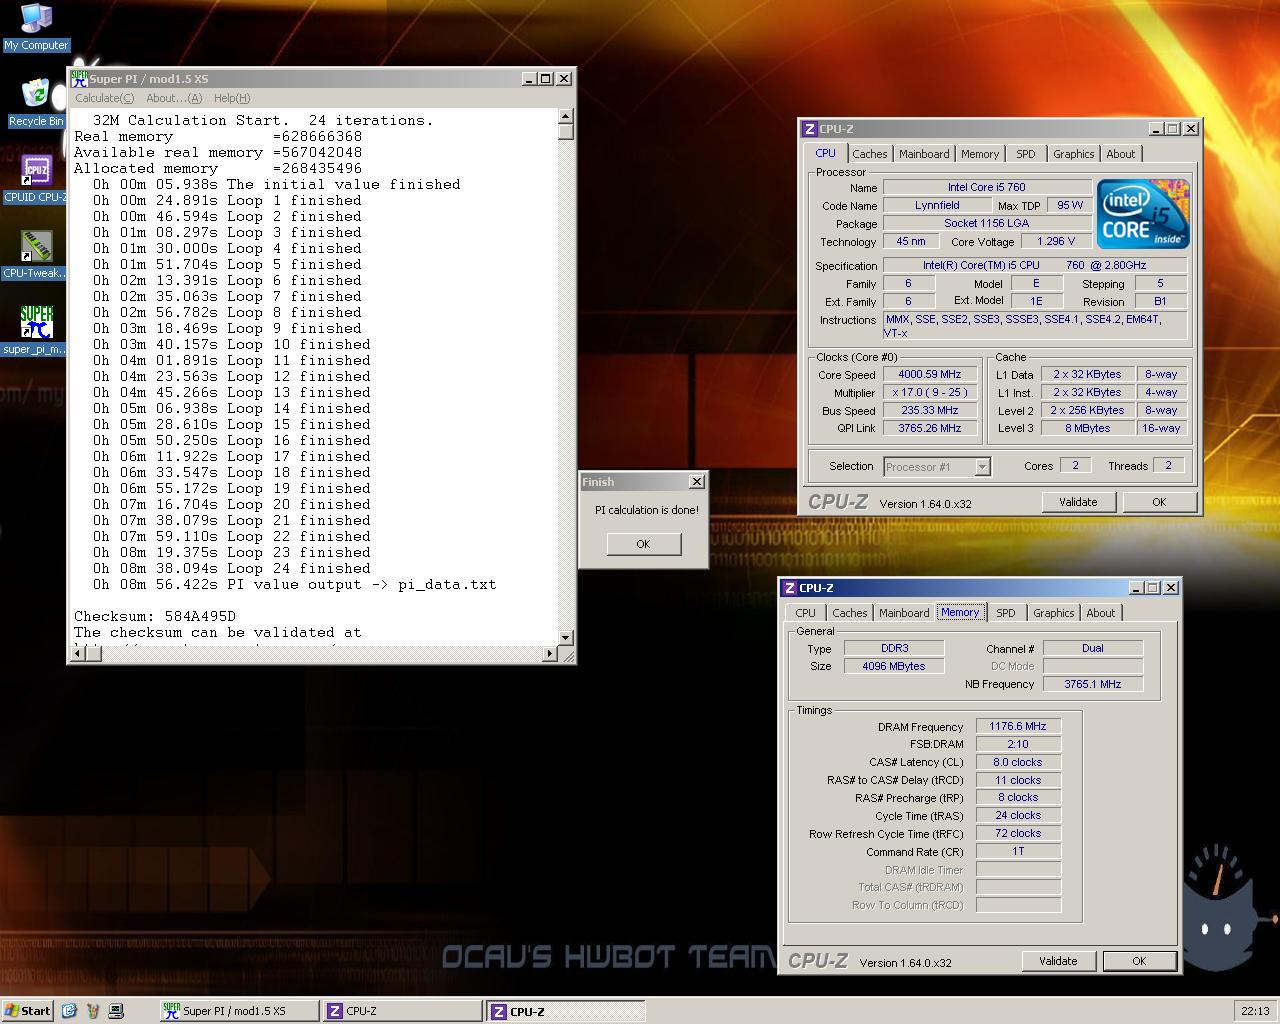Select Mainboard tab in bottom CPU-Z window
The image size is (1280, 1024).
[904, 613]
